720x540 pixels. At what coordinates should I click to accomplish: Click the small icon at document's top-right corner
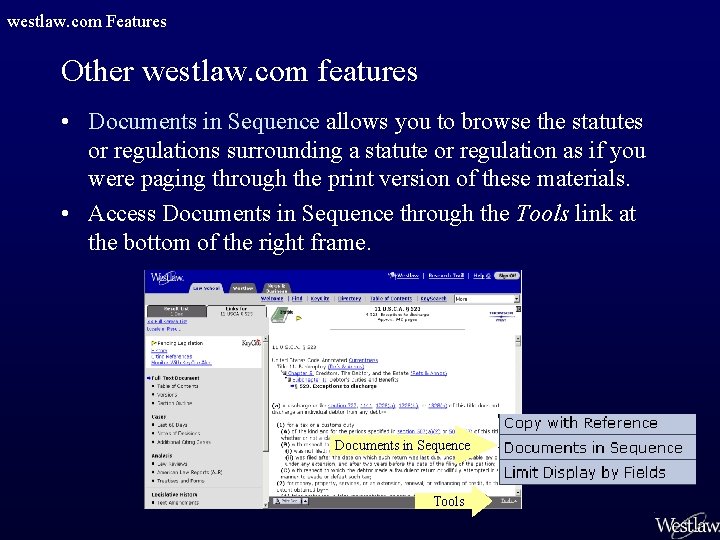coord(518,309)
